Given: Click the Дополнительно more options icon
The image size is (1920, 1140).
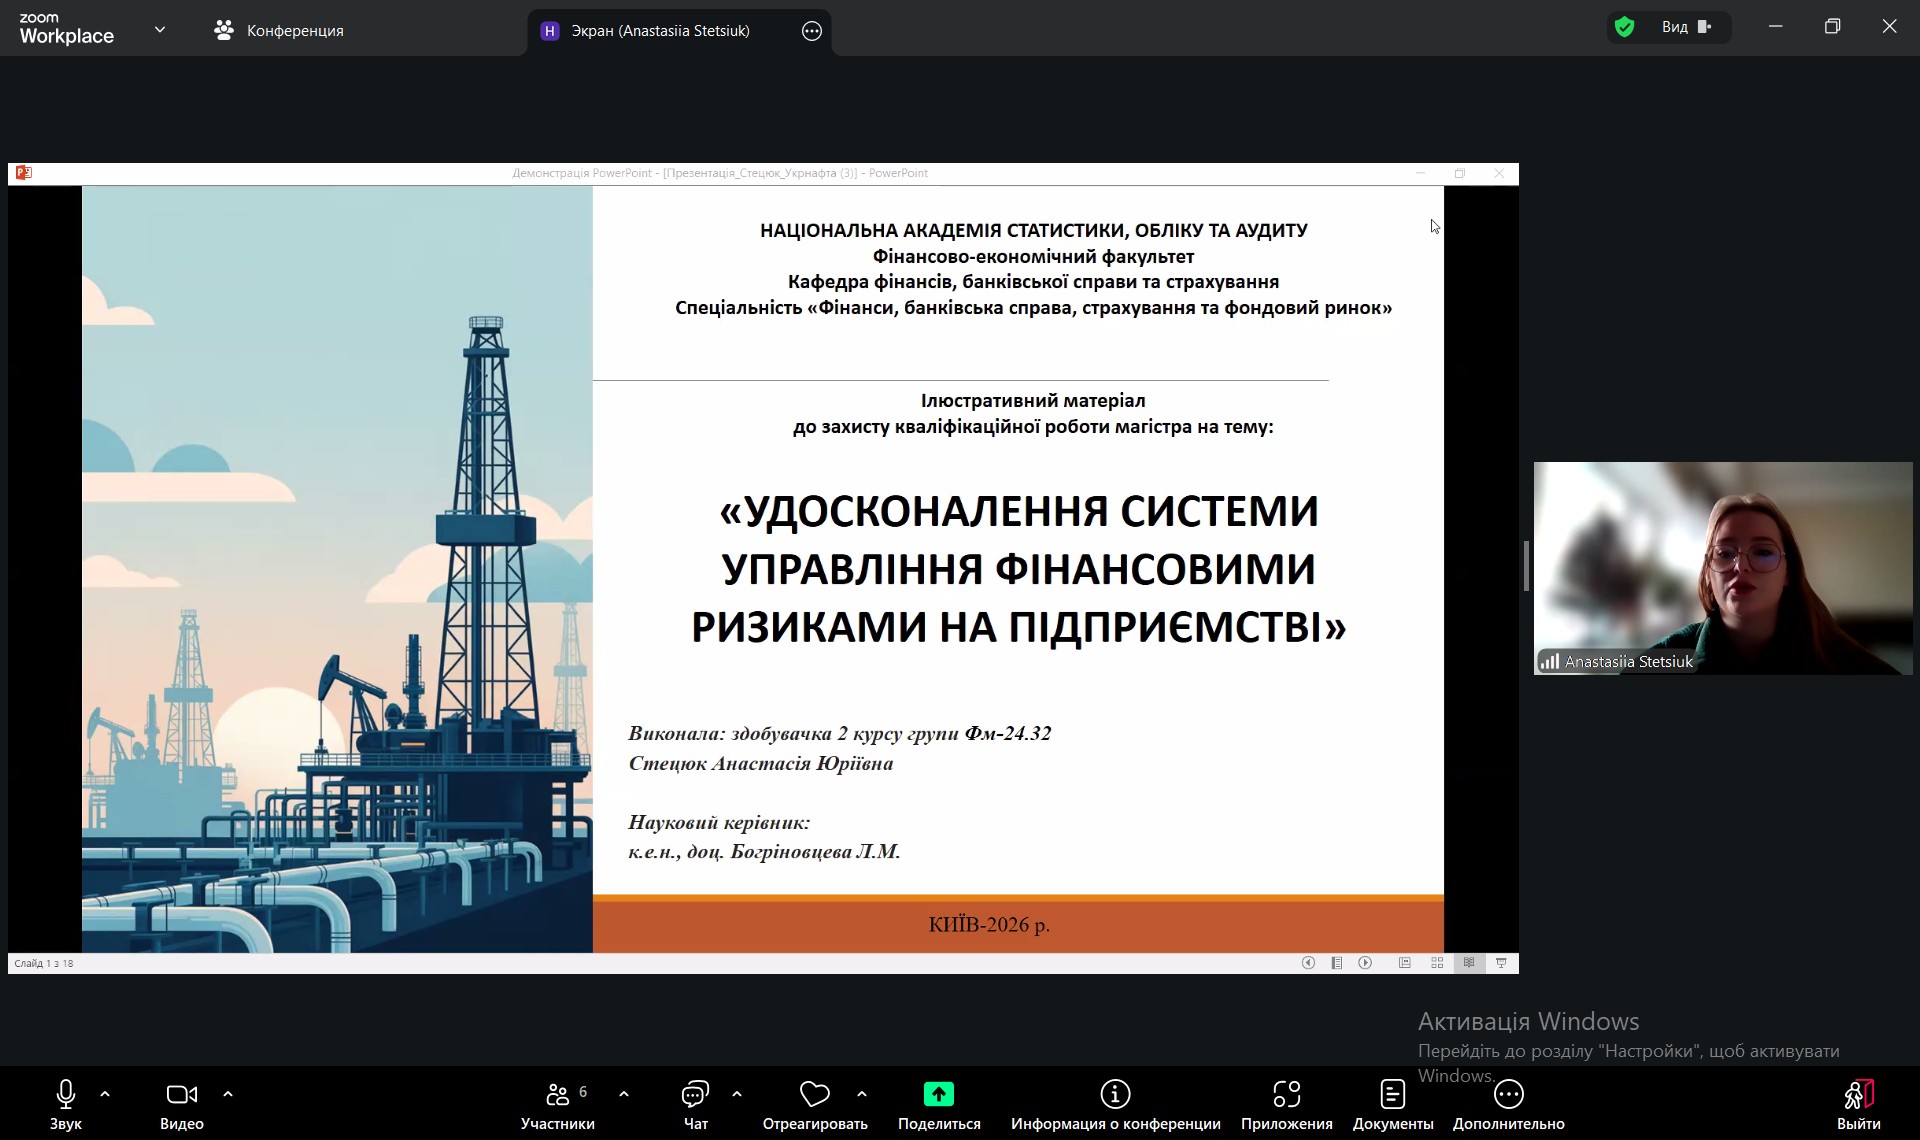Looking at the screenshot, I should click(x=1508, y=1095).
